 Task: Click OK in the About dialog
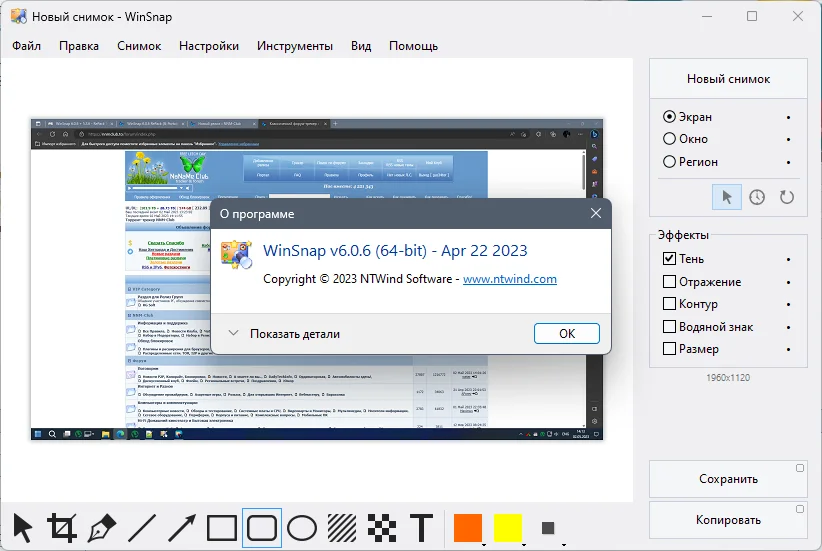point(567,333)
